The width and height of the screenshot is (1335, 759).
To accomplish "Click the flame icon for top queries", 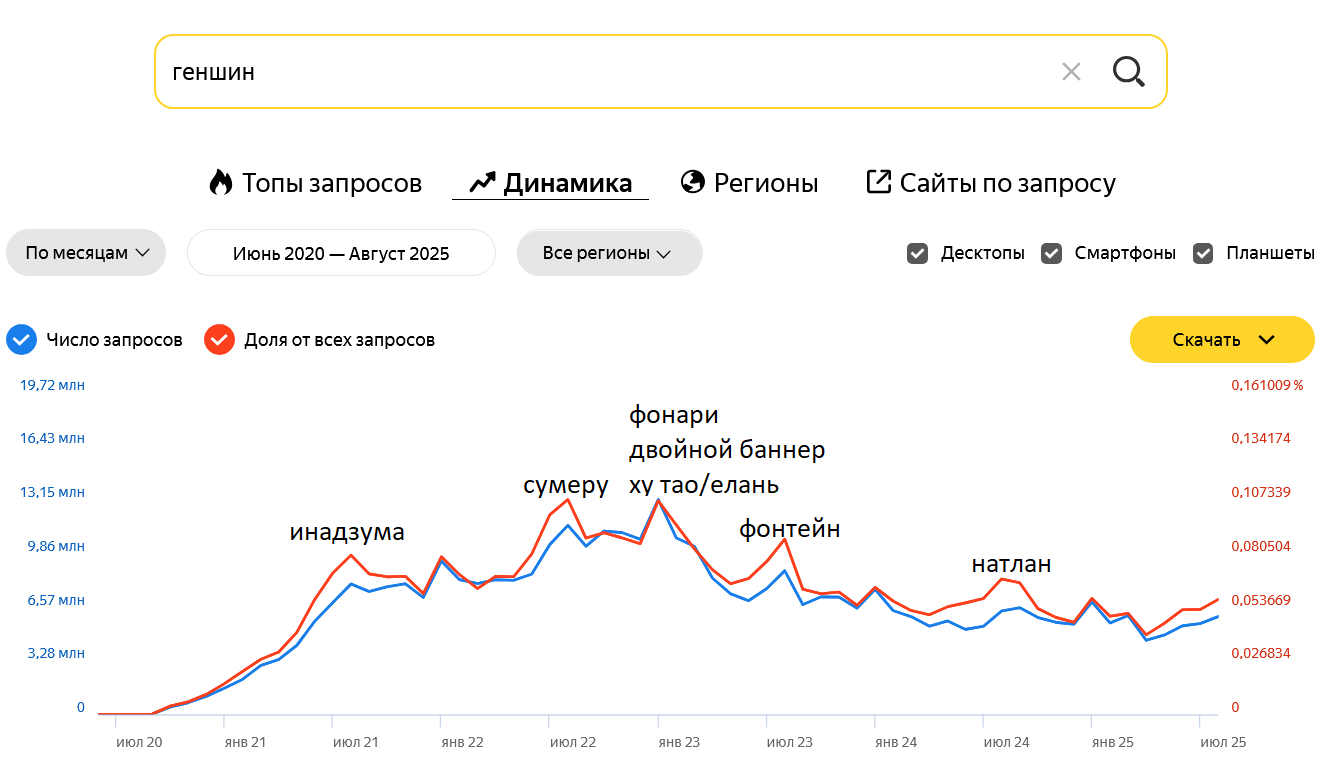I will (x=220, y=182).
